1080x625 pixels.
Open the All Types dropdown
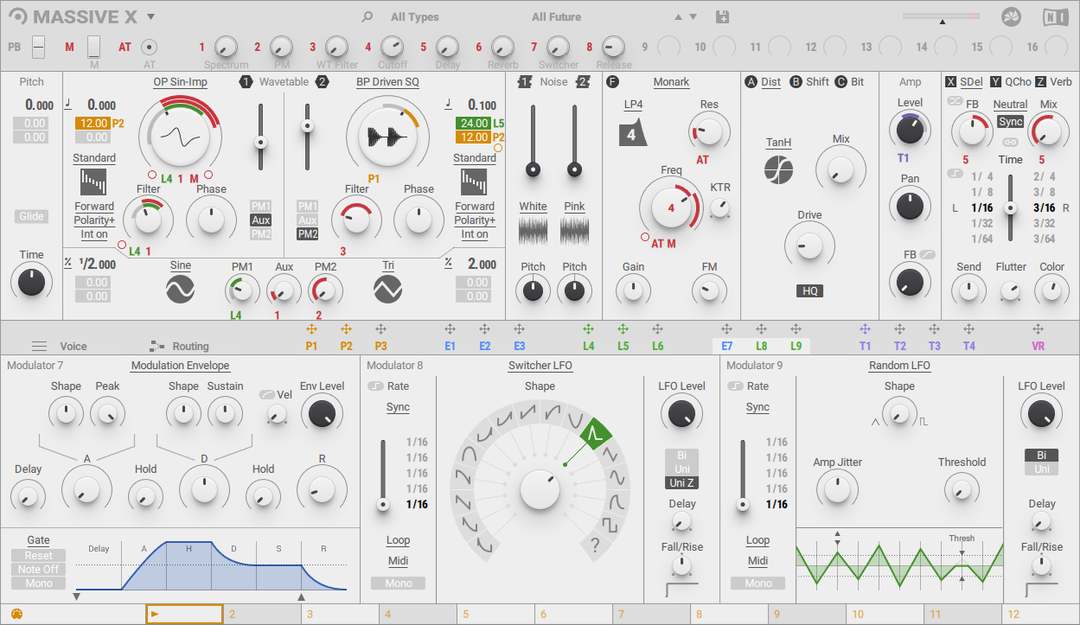click(x=414, y=17)
